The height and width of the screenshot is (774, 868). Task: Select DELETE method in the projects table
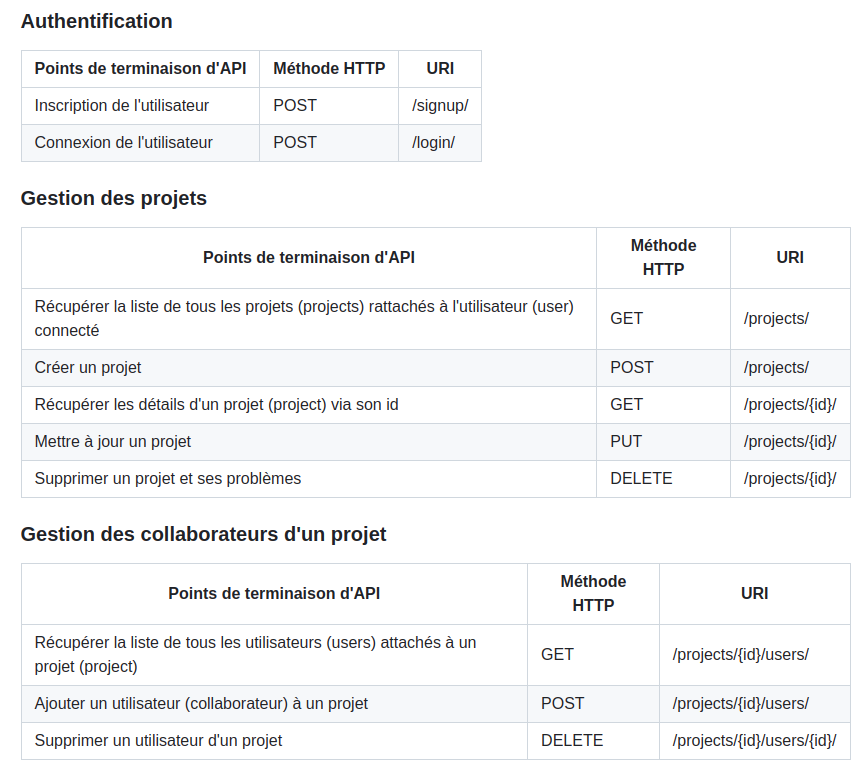point(641,478)
